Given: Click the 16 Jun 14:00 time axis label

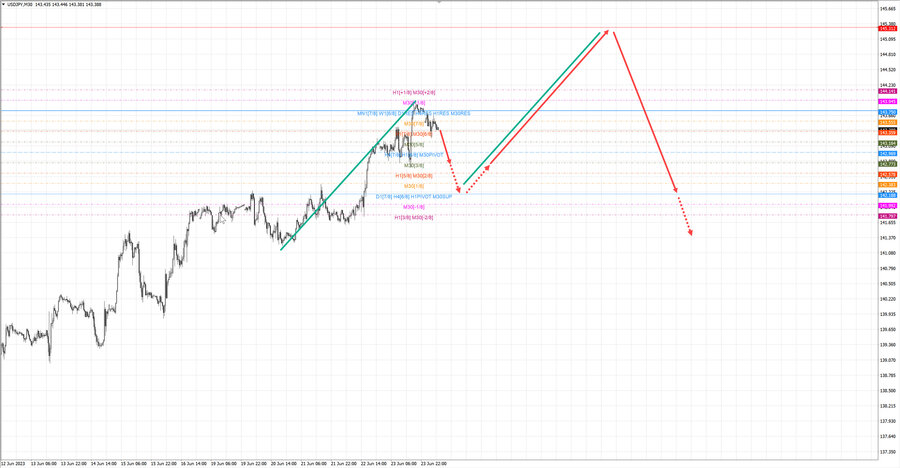Looking at the screenshot, I should (193, 463).
